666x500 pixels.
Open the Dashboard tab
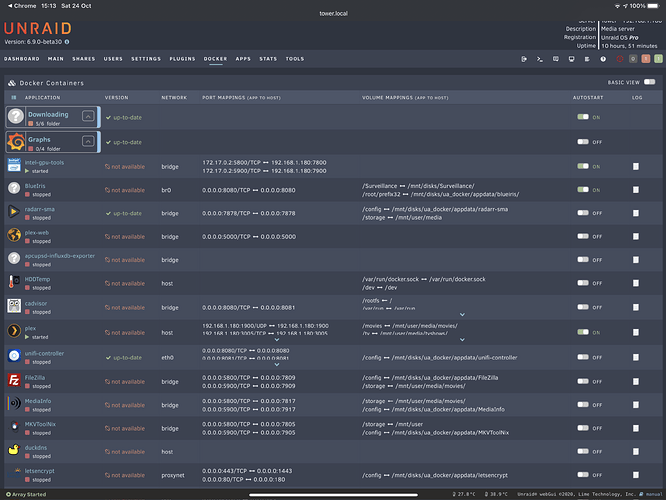[22, 59]
